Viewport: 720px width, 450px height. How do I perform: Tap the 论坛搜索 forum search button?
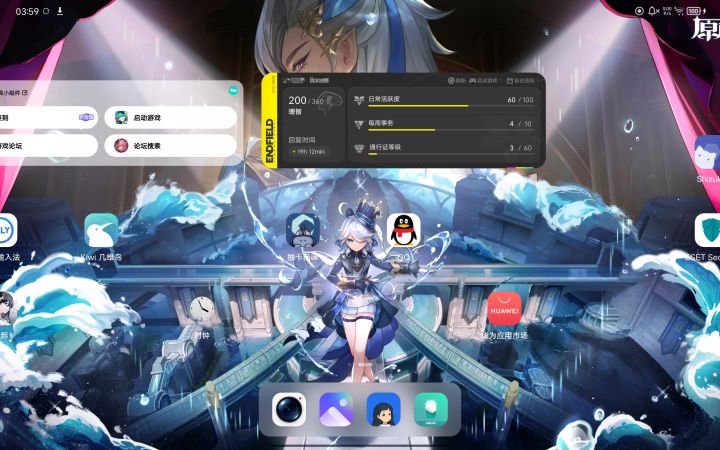click(x=170, y=146)
